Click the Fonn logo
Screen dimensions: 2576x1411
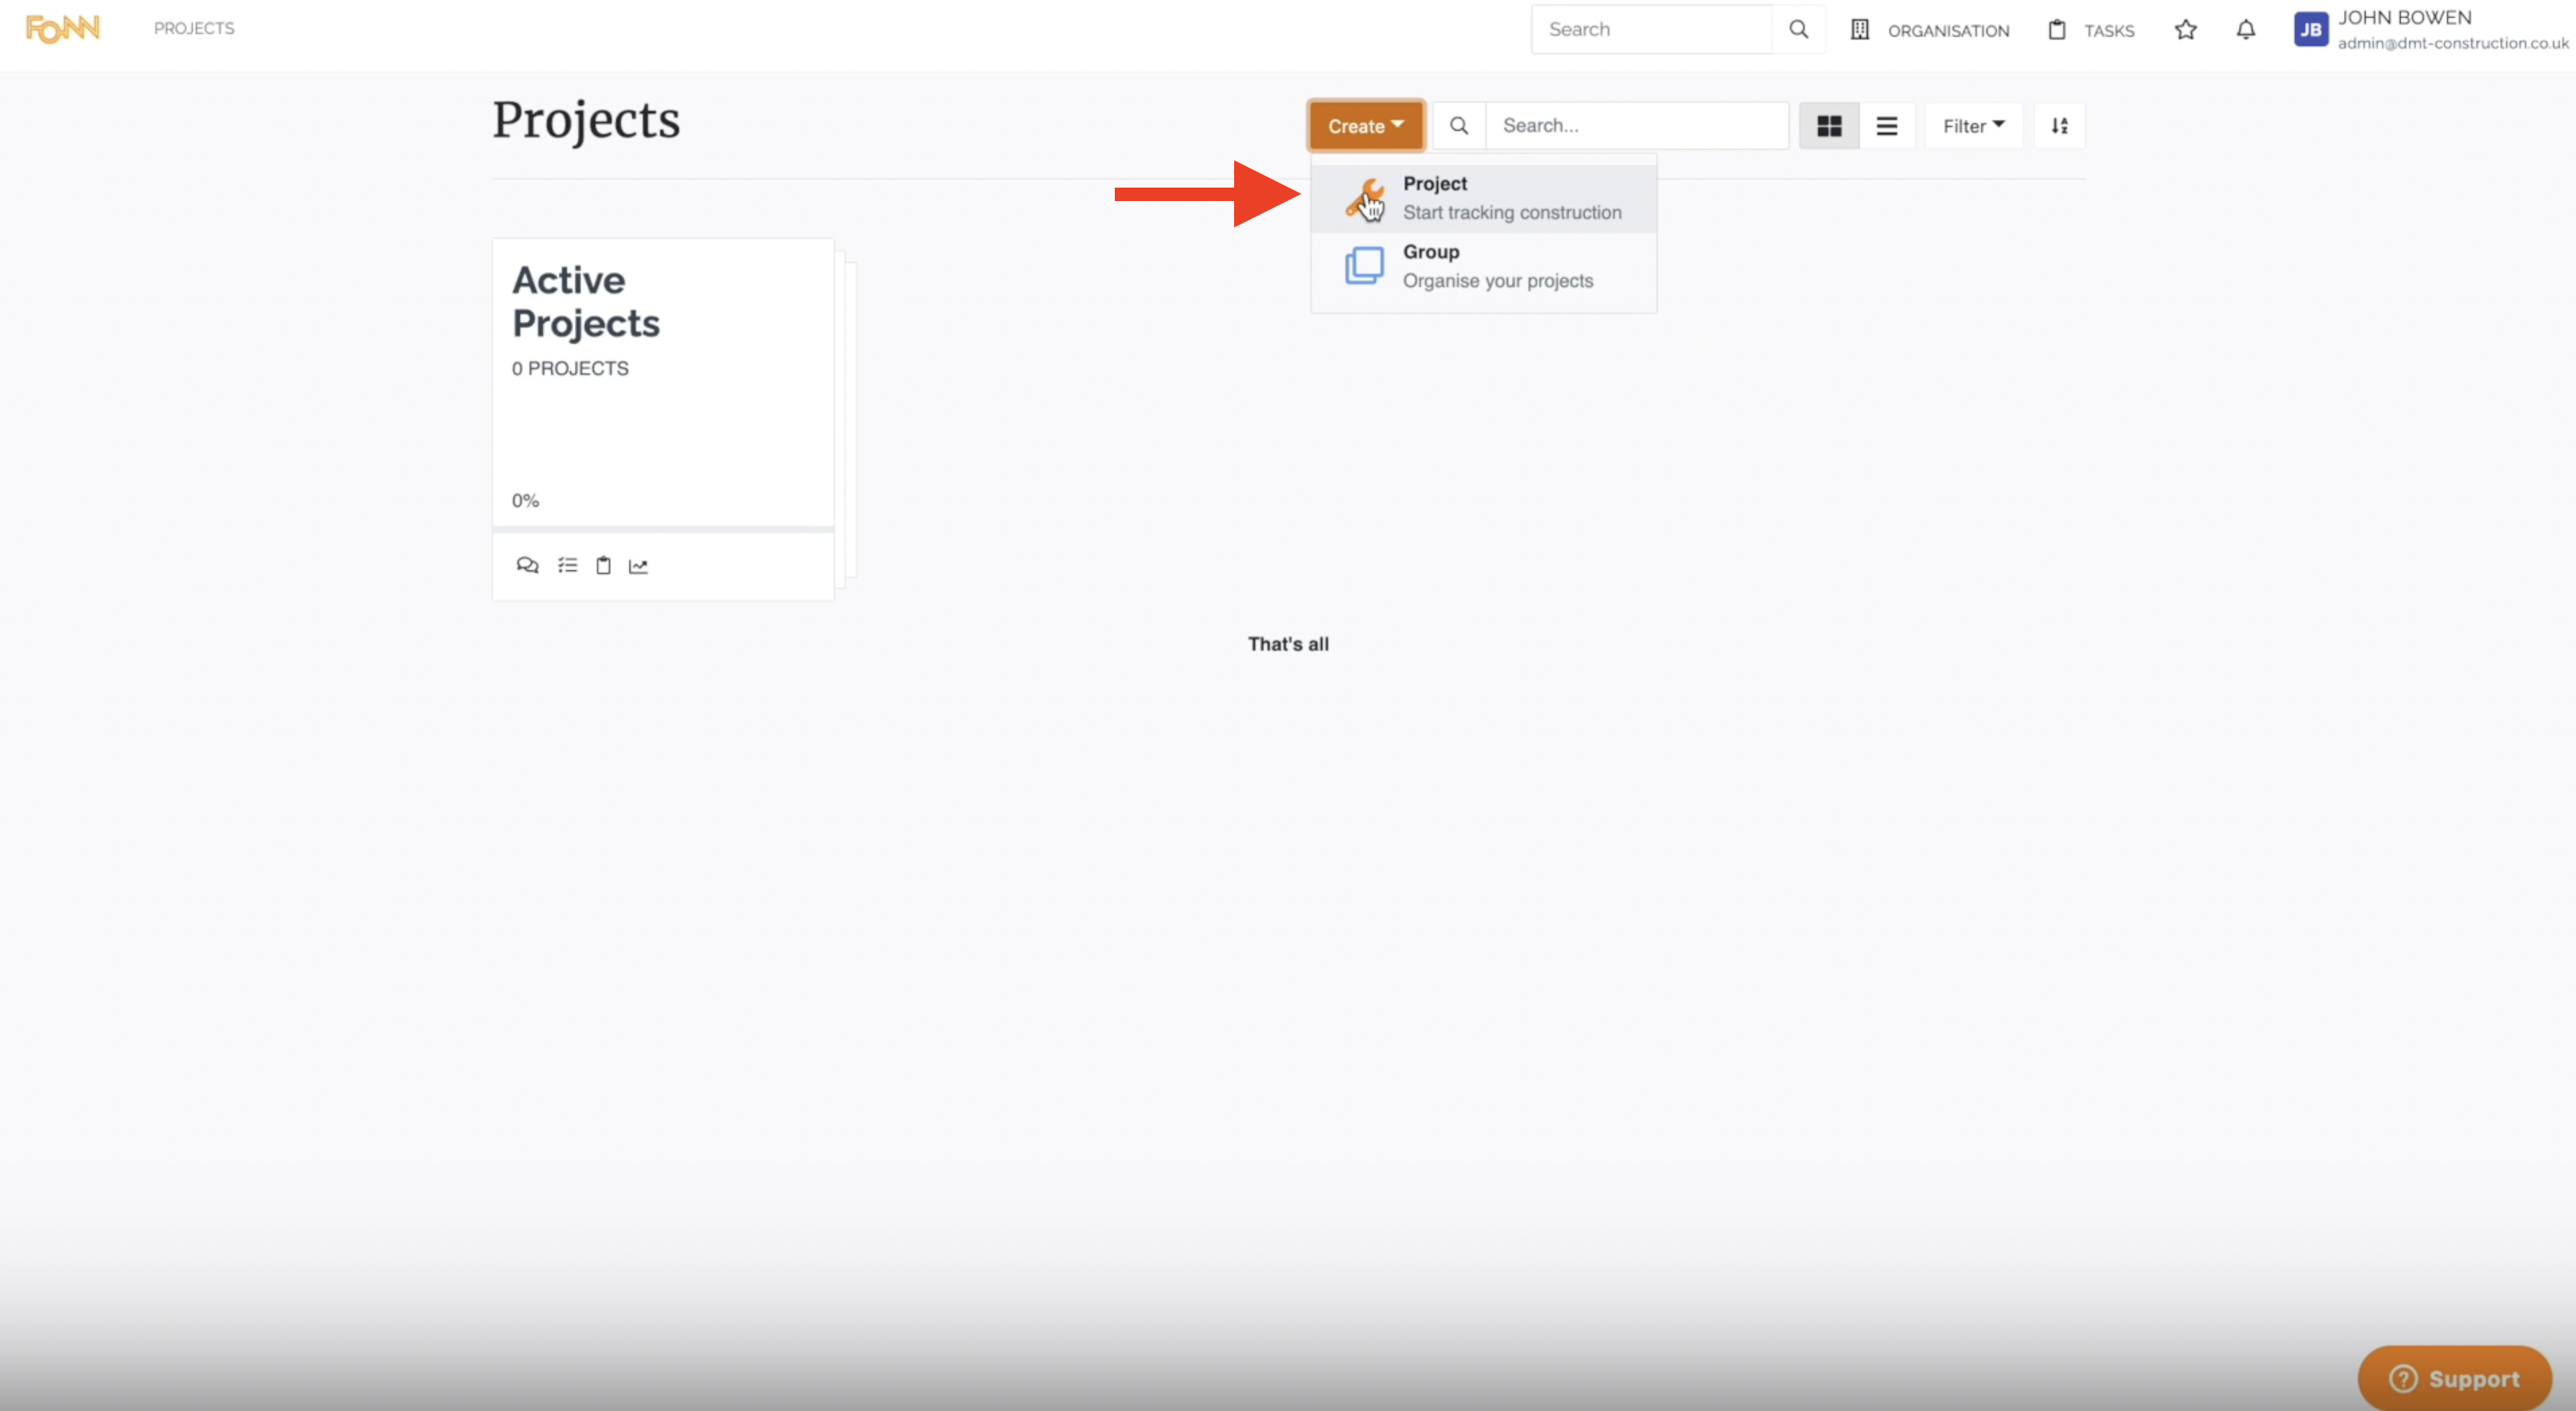(x=62, y=29)
